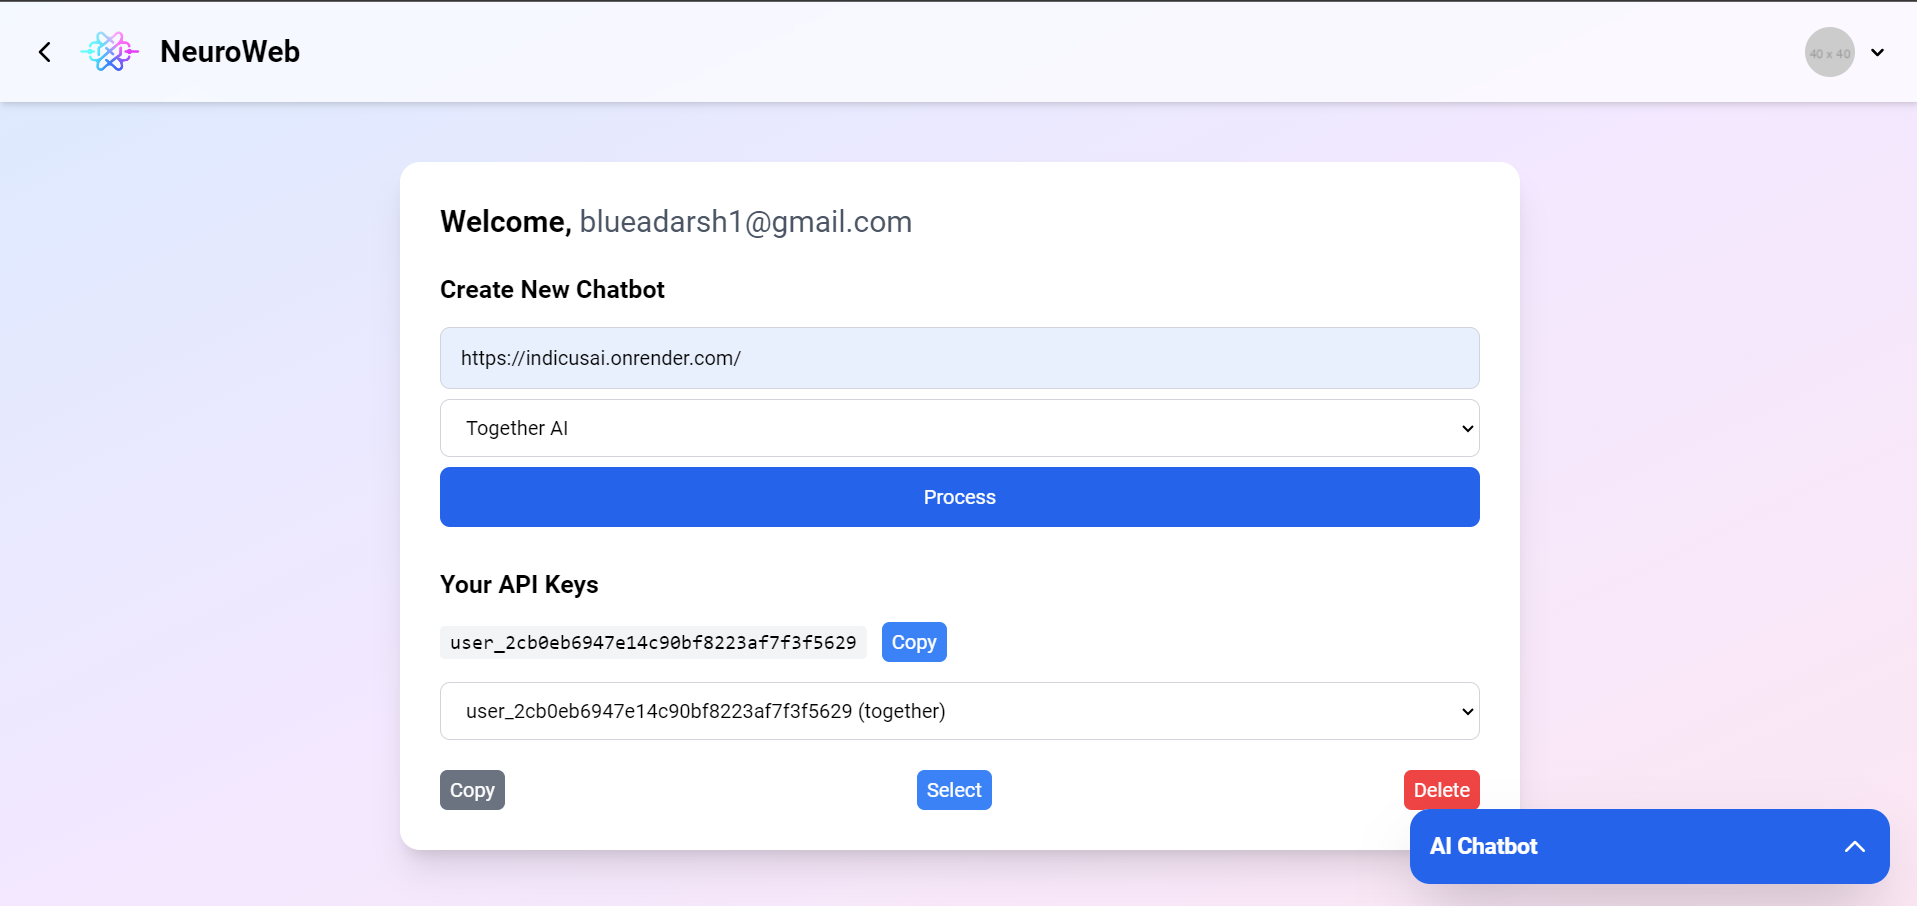1917x906 pixels.
Task: Open the API key selection dropdown
Action: point(960,711)
